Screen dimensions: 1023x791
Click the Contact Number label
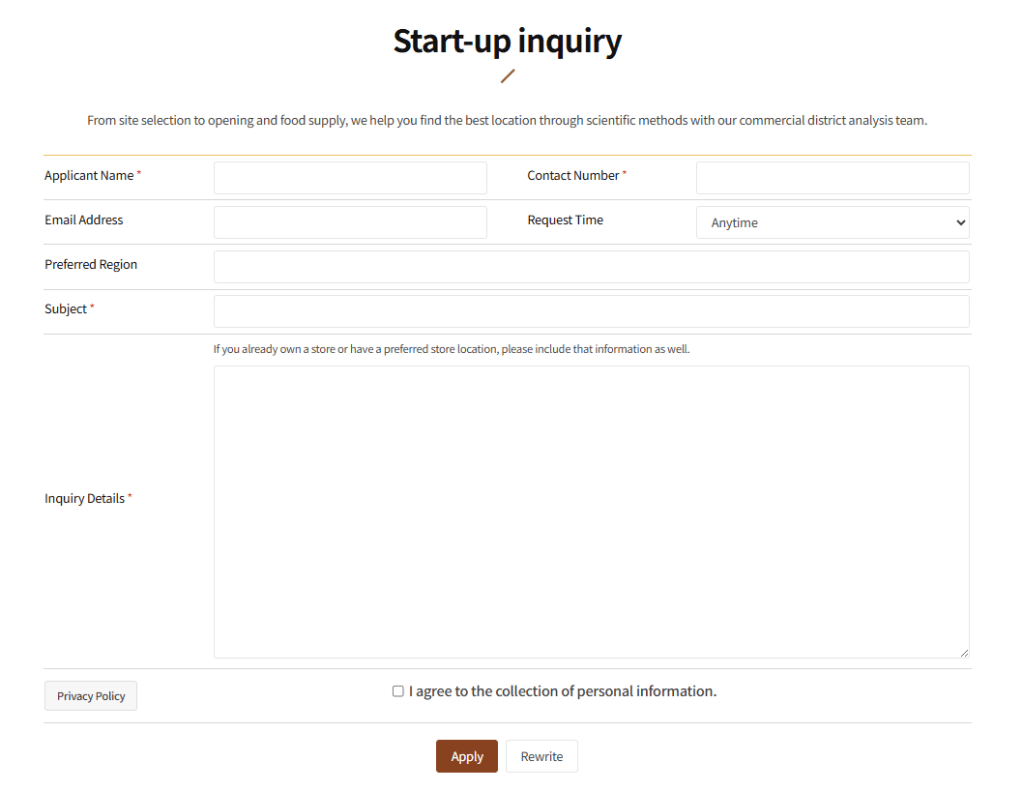[573, 176]
